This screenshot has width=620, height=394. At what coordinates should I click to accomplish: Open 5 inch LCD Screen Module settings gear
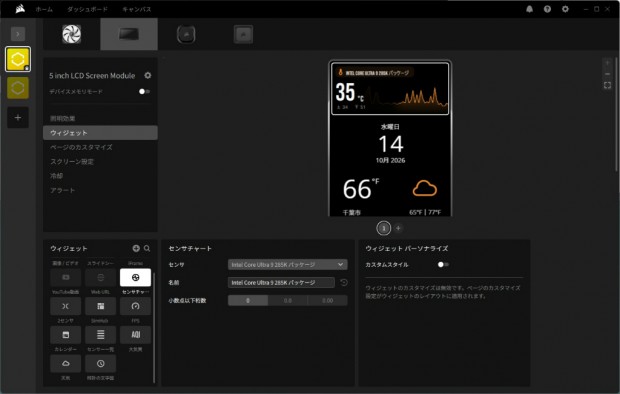point(147,75)
